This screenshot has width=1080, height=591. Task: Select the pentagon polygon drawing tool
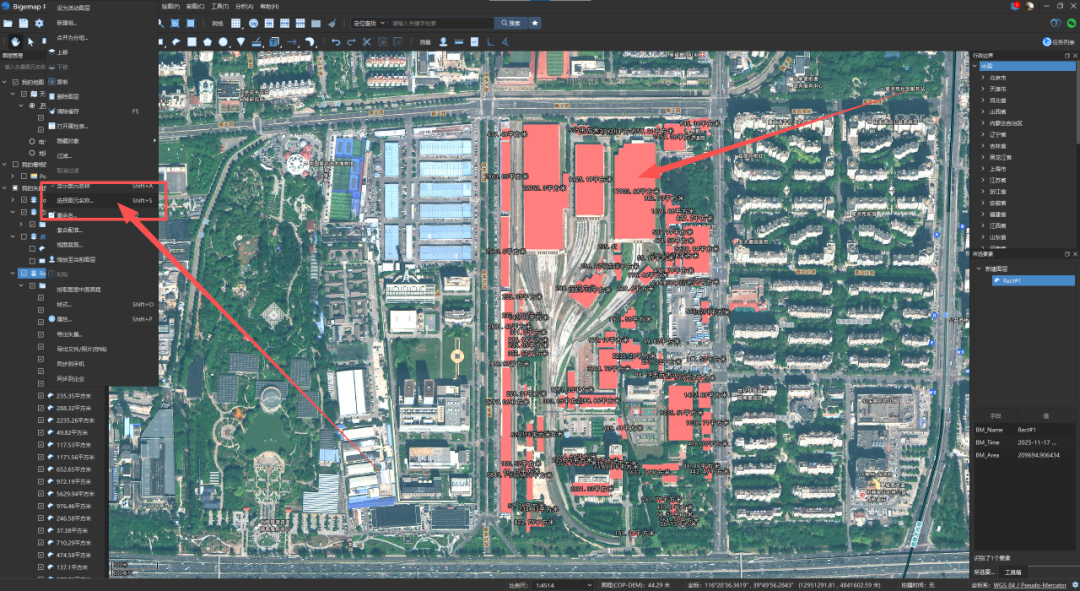click(x=207, y=42)
